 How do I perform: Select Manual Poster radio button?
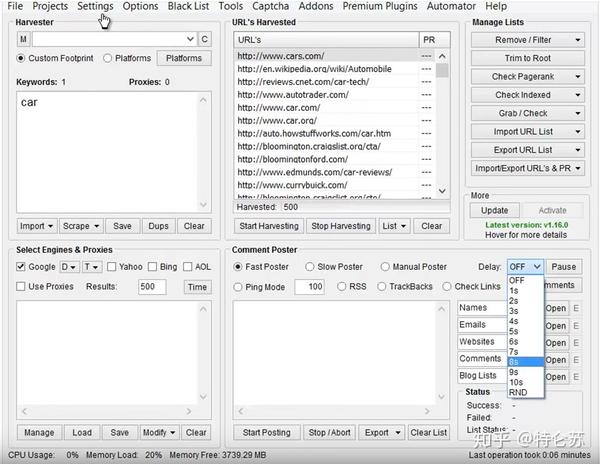pyautogui.click(x=385, y=267)
